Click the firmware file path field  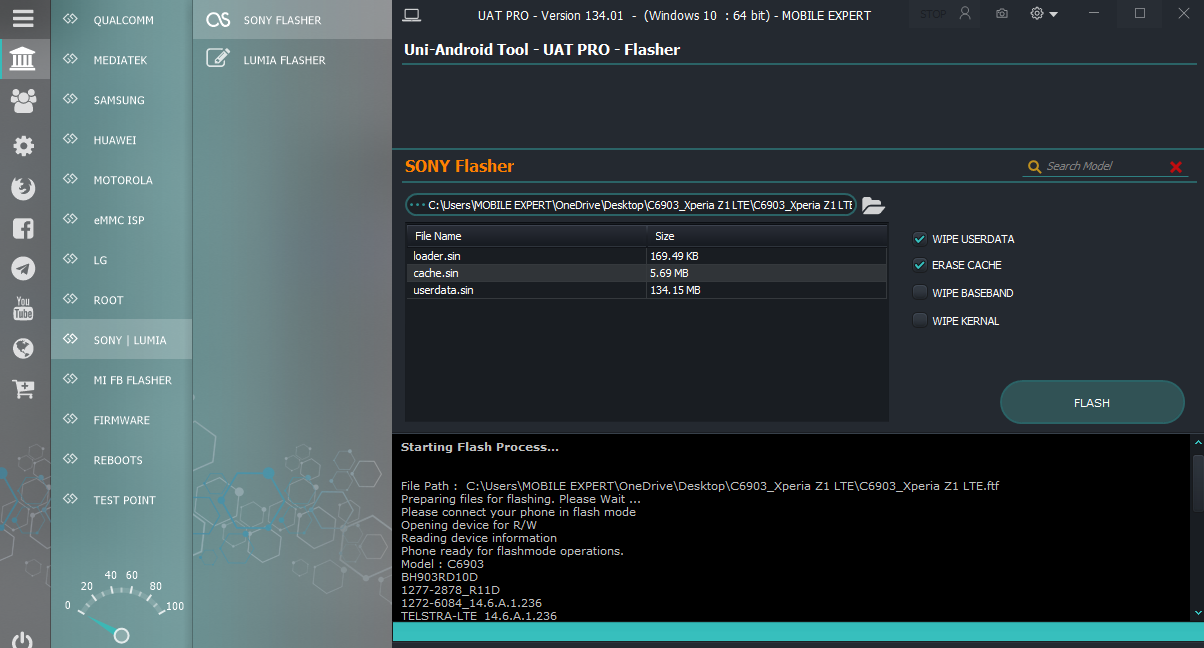(x=631, y=205)
